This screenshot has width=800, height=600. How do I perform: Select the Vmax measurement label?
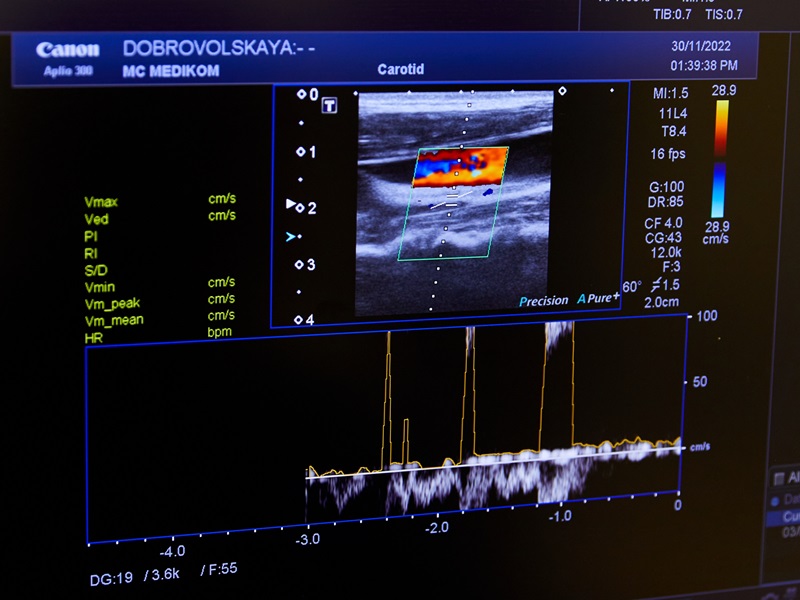[101, 202]
